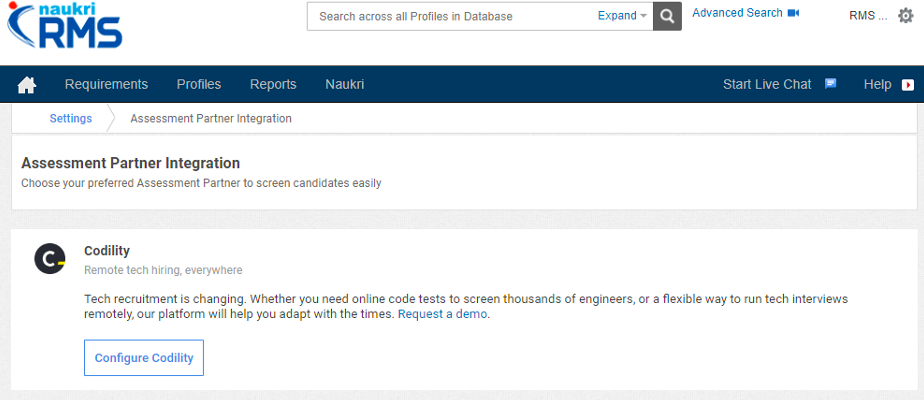Open the Reports menu
The height and width of the screenshot is (400, 924).
273,84
